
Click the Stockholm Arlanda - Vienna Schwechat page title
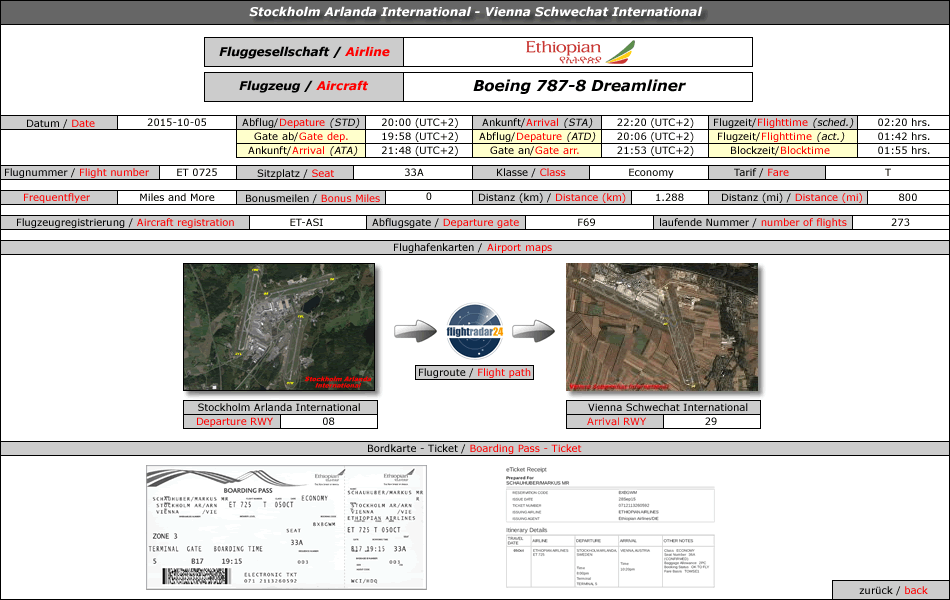tap(475, 12)
